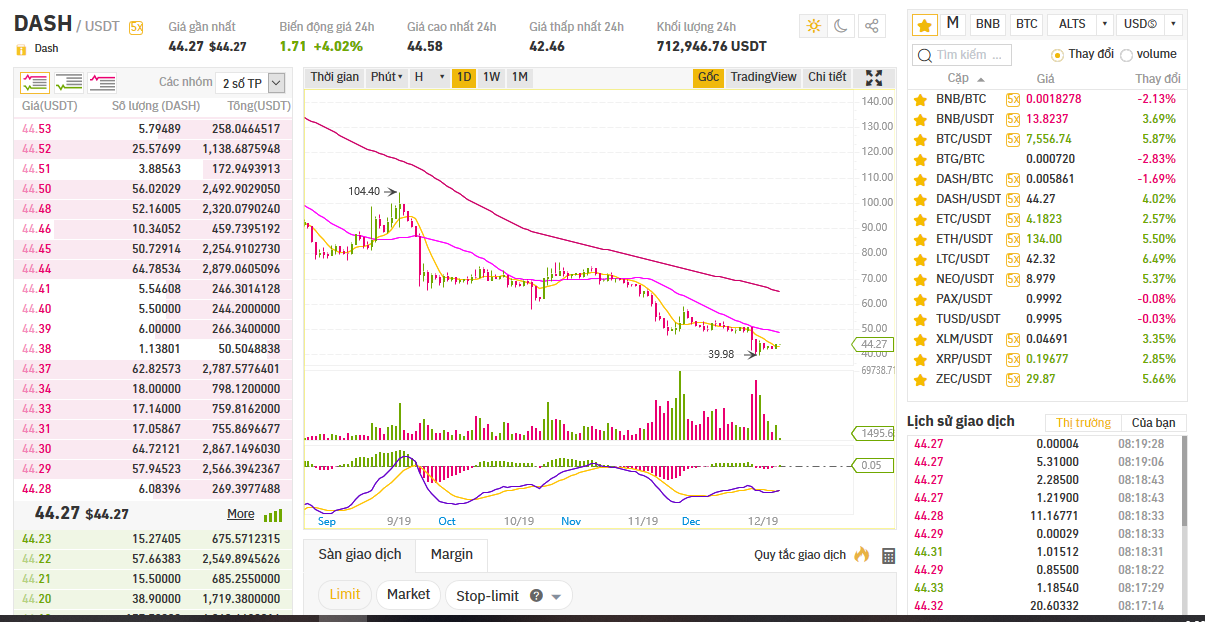The image size is (1205, 622).
Task: Show bids-only order book view icon
Action: click(69, 83)
